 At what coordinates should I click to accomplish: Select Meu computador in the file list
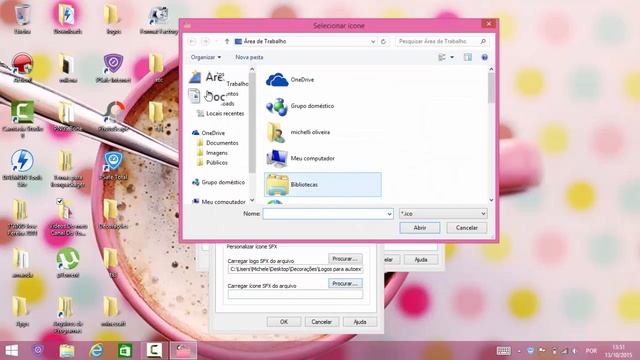pyautogui.click(x=300, y=158)
